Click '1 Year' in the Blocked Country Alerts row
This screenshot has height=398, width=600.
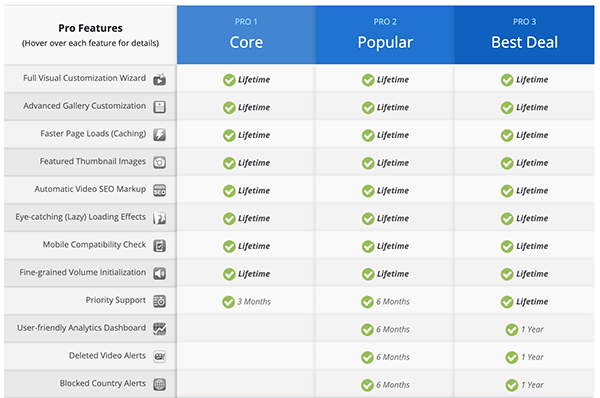point(532,385)
